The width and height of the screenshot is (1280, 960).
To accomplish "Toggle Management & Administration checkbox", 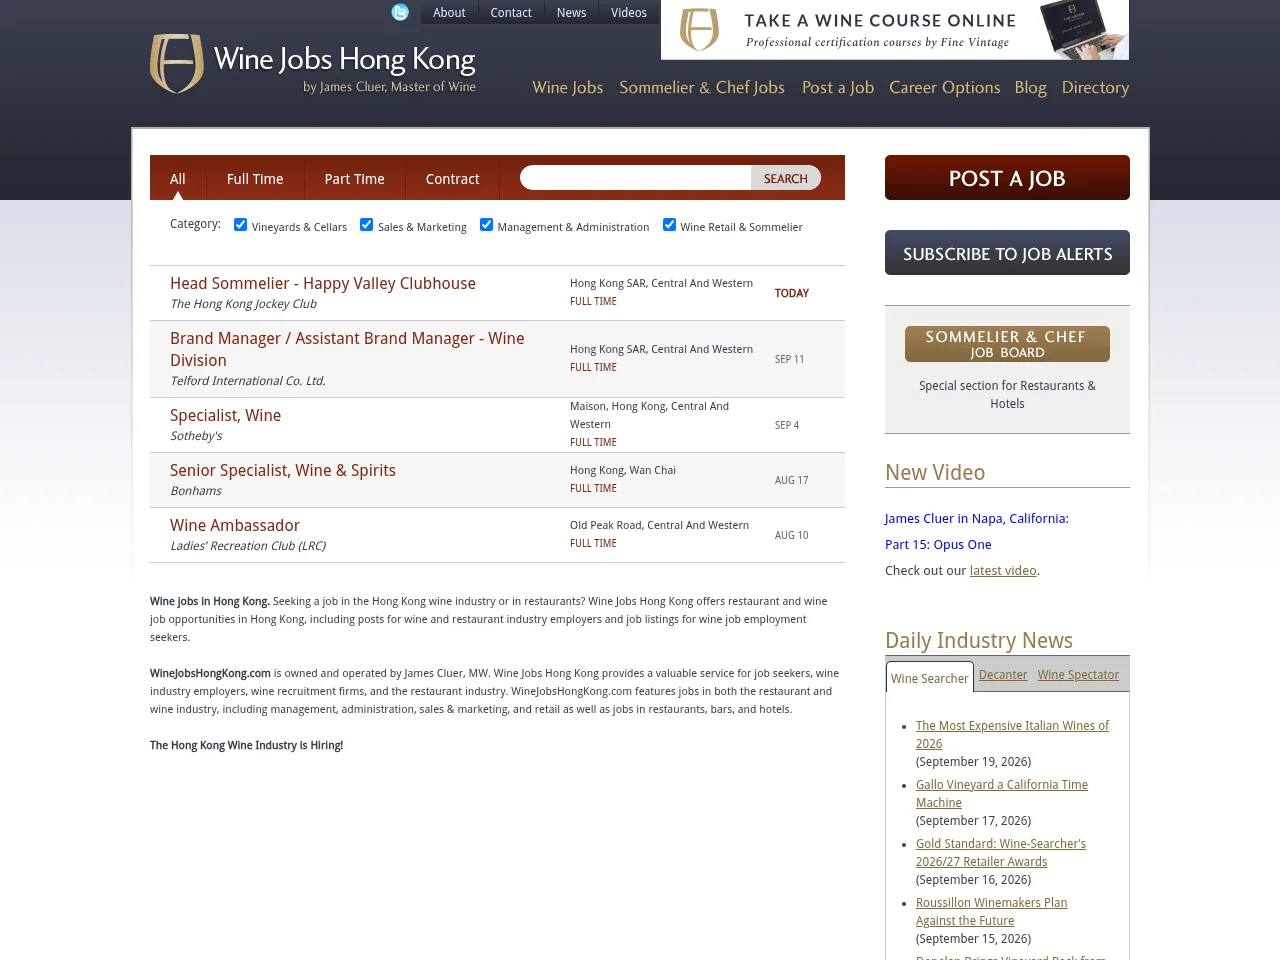I will click(486, 225).
